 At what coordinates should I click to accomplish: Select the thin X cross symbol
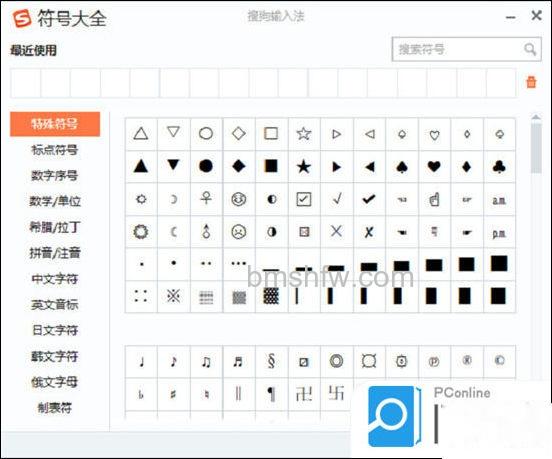pyautogui.click(x=336, y=231)
